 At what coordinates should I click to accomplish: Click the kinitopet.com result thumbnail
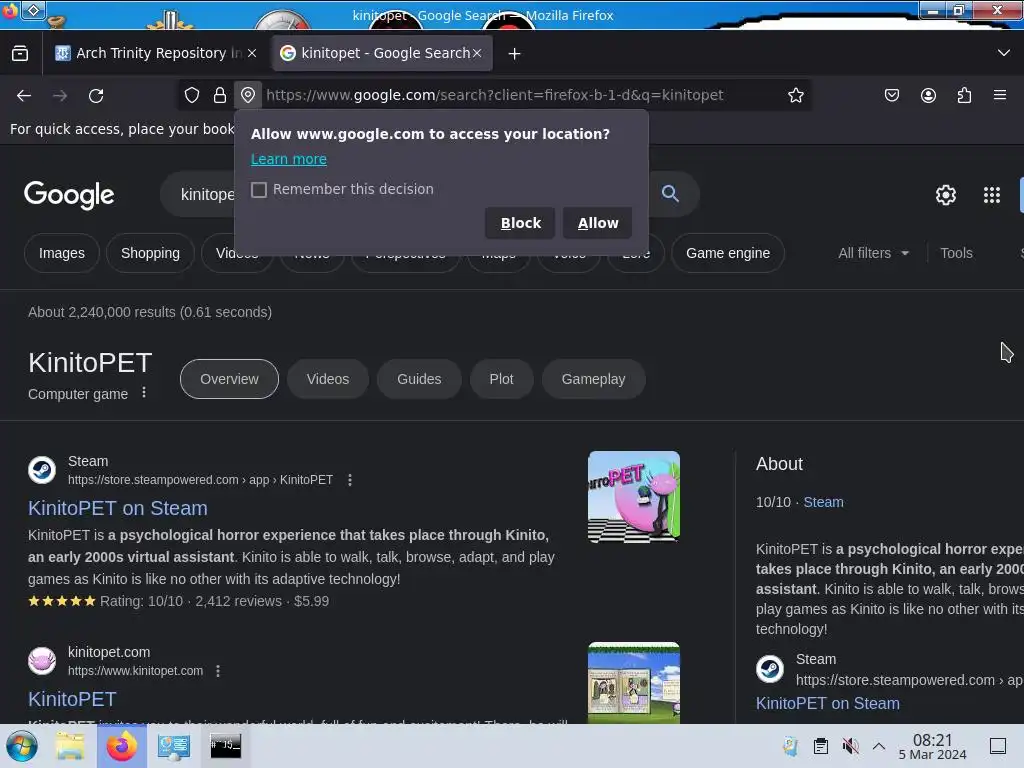[633, 682]
